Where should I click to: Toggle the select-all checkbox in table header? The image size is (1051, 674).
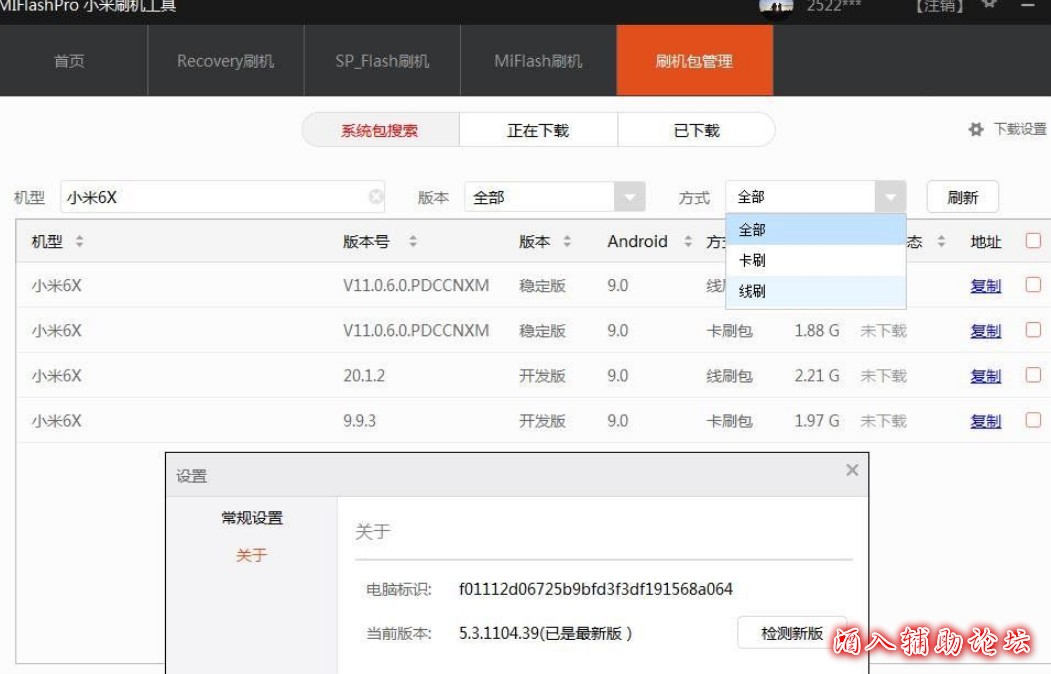click(1033, 240)
